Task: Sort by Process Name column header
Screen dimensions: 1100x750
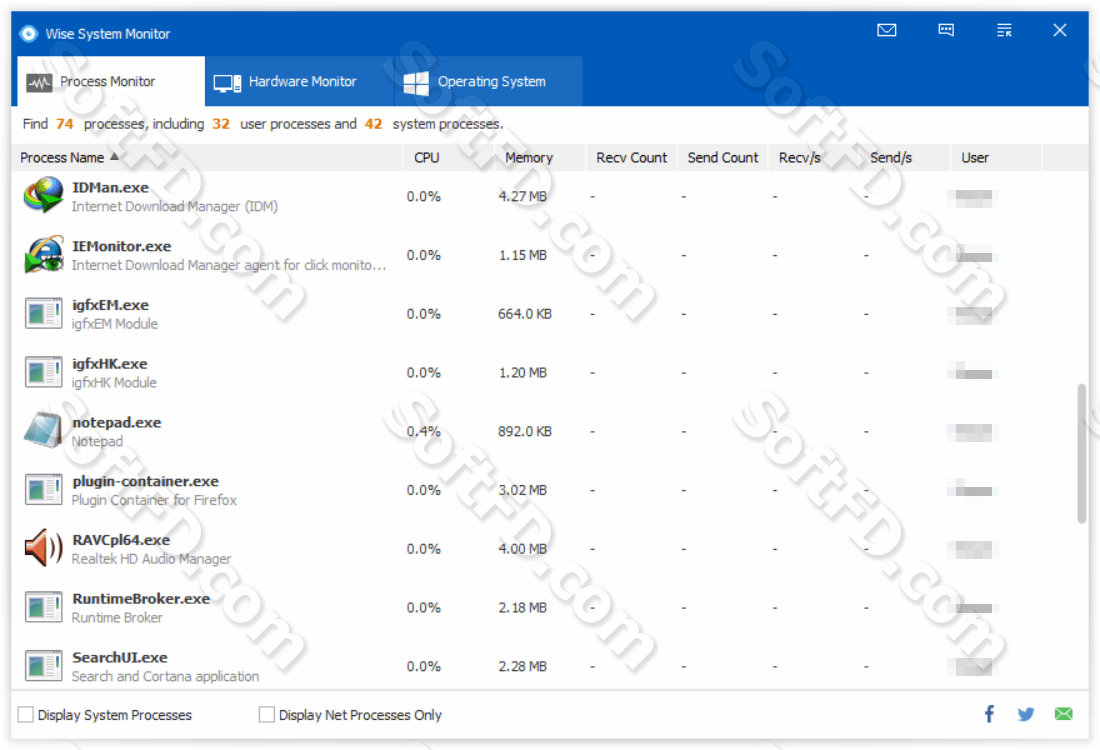Action: point(207,158)
